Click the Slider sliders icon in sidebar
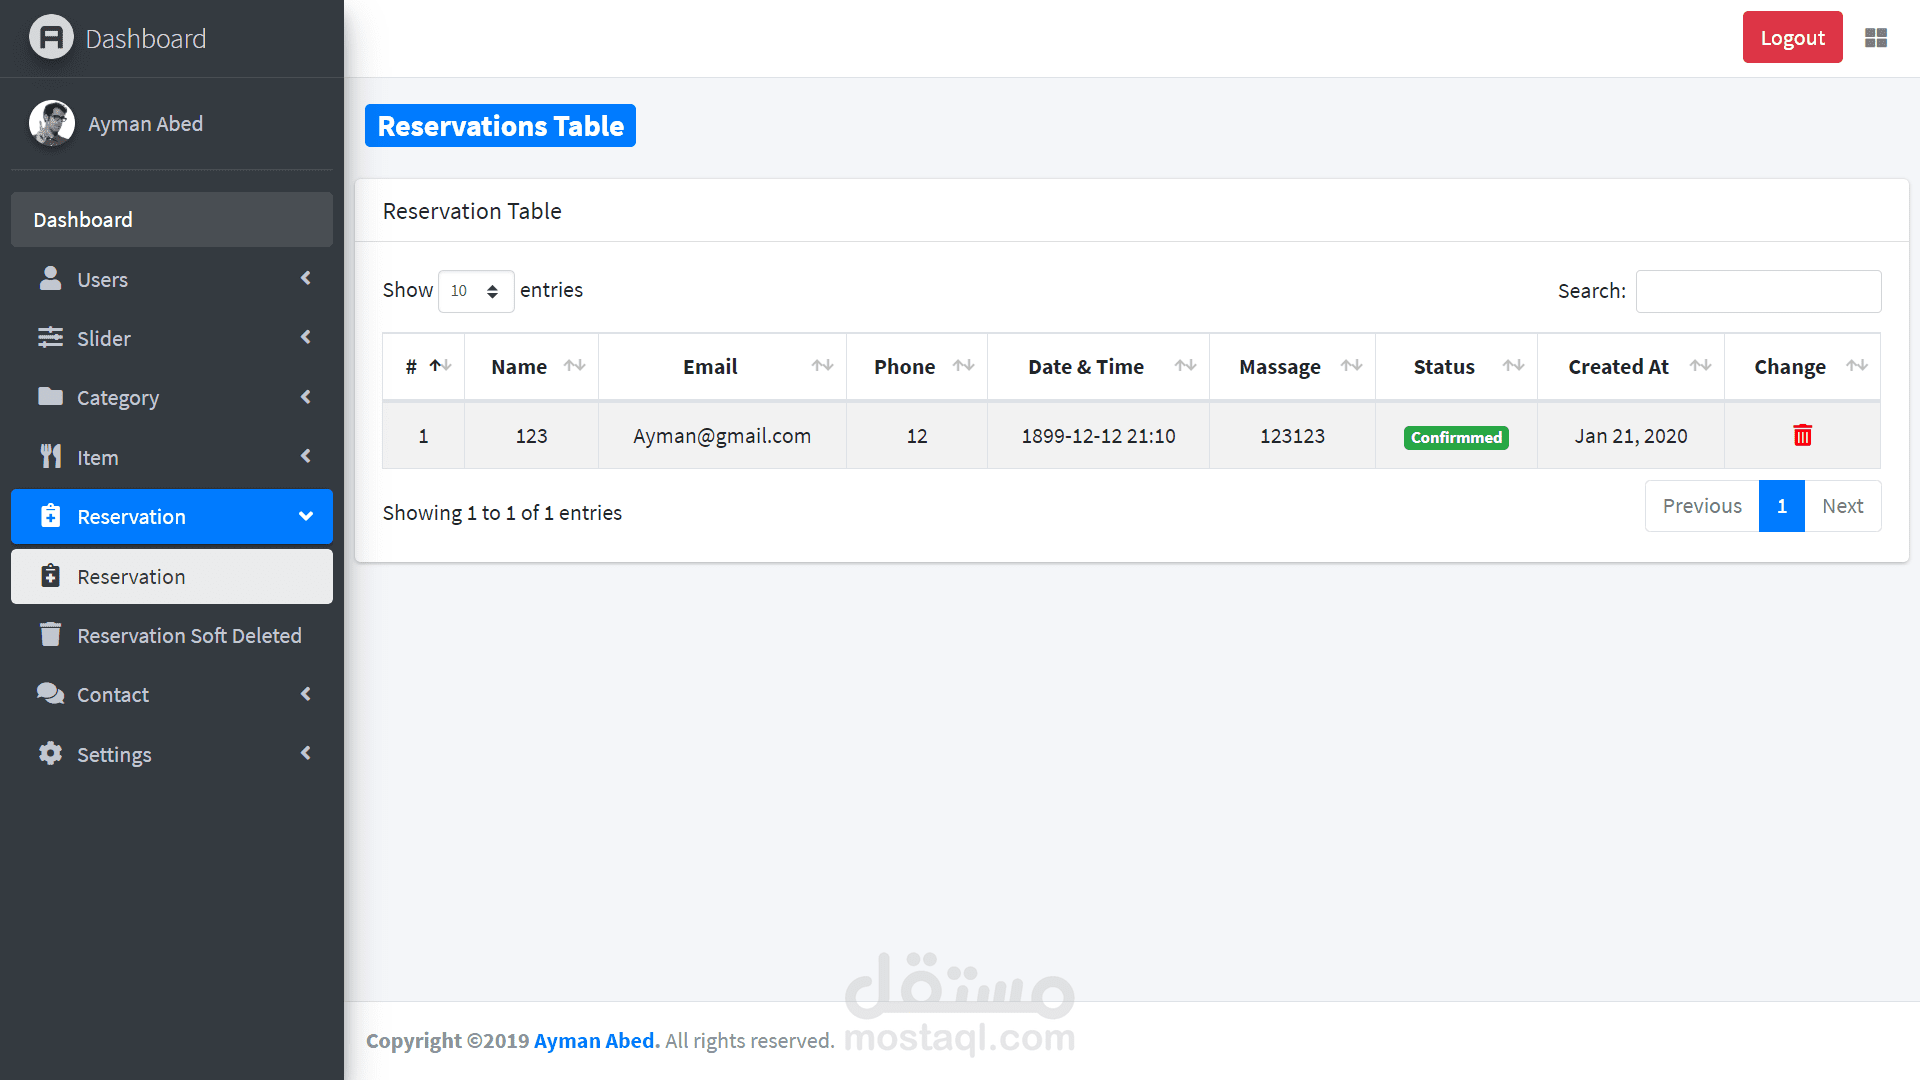Image resolution: width=1920 pixels, height=1080 pixels. [50, 338]
